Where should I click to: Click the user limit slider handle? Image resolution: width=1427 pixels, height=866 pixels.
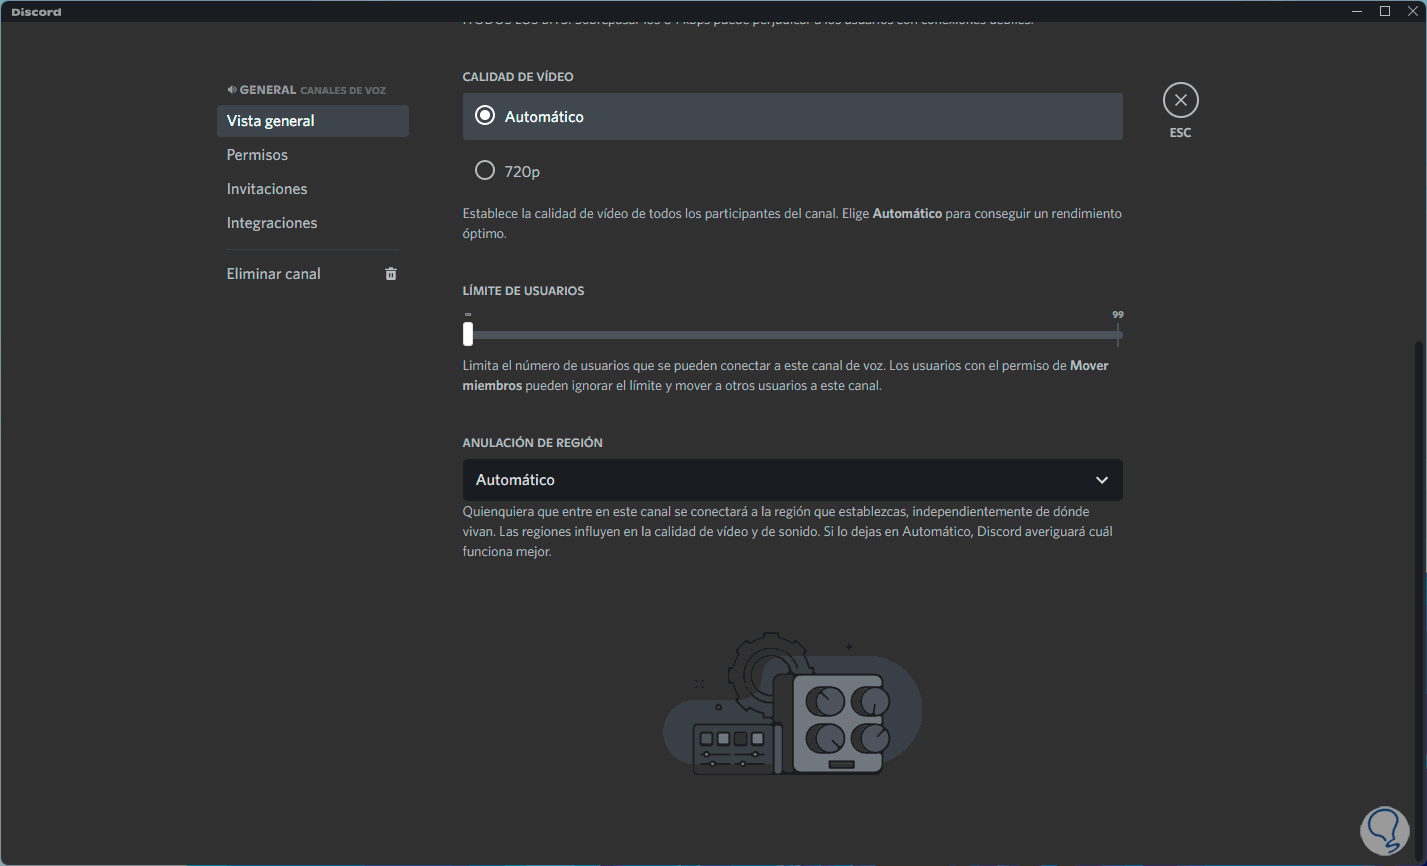[468, 334]
